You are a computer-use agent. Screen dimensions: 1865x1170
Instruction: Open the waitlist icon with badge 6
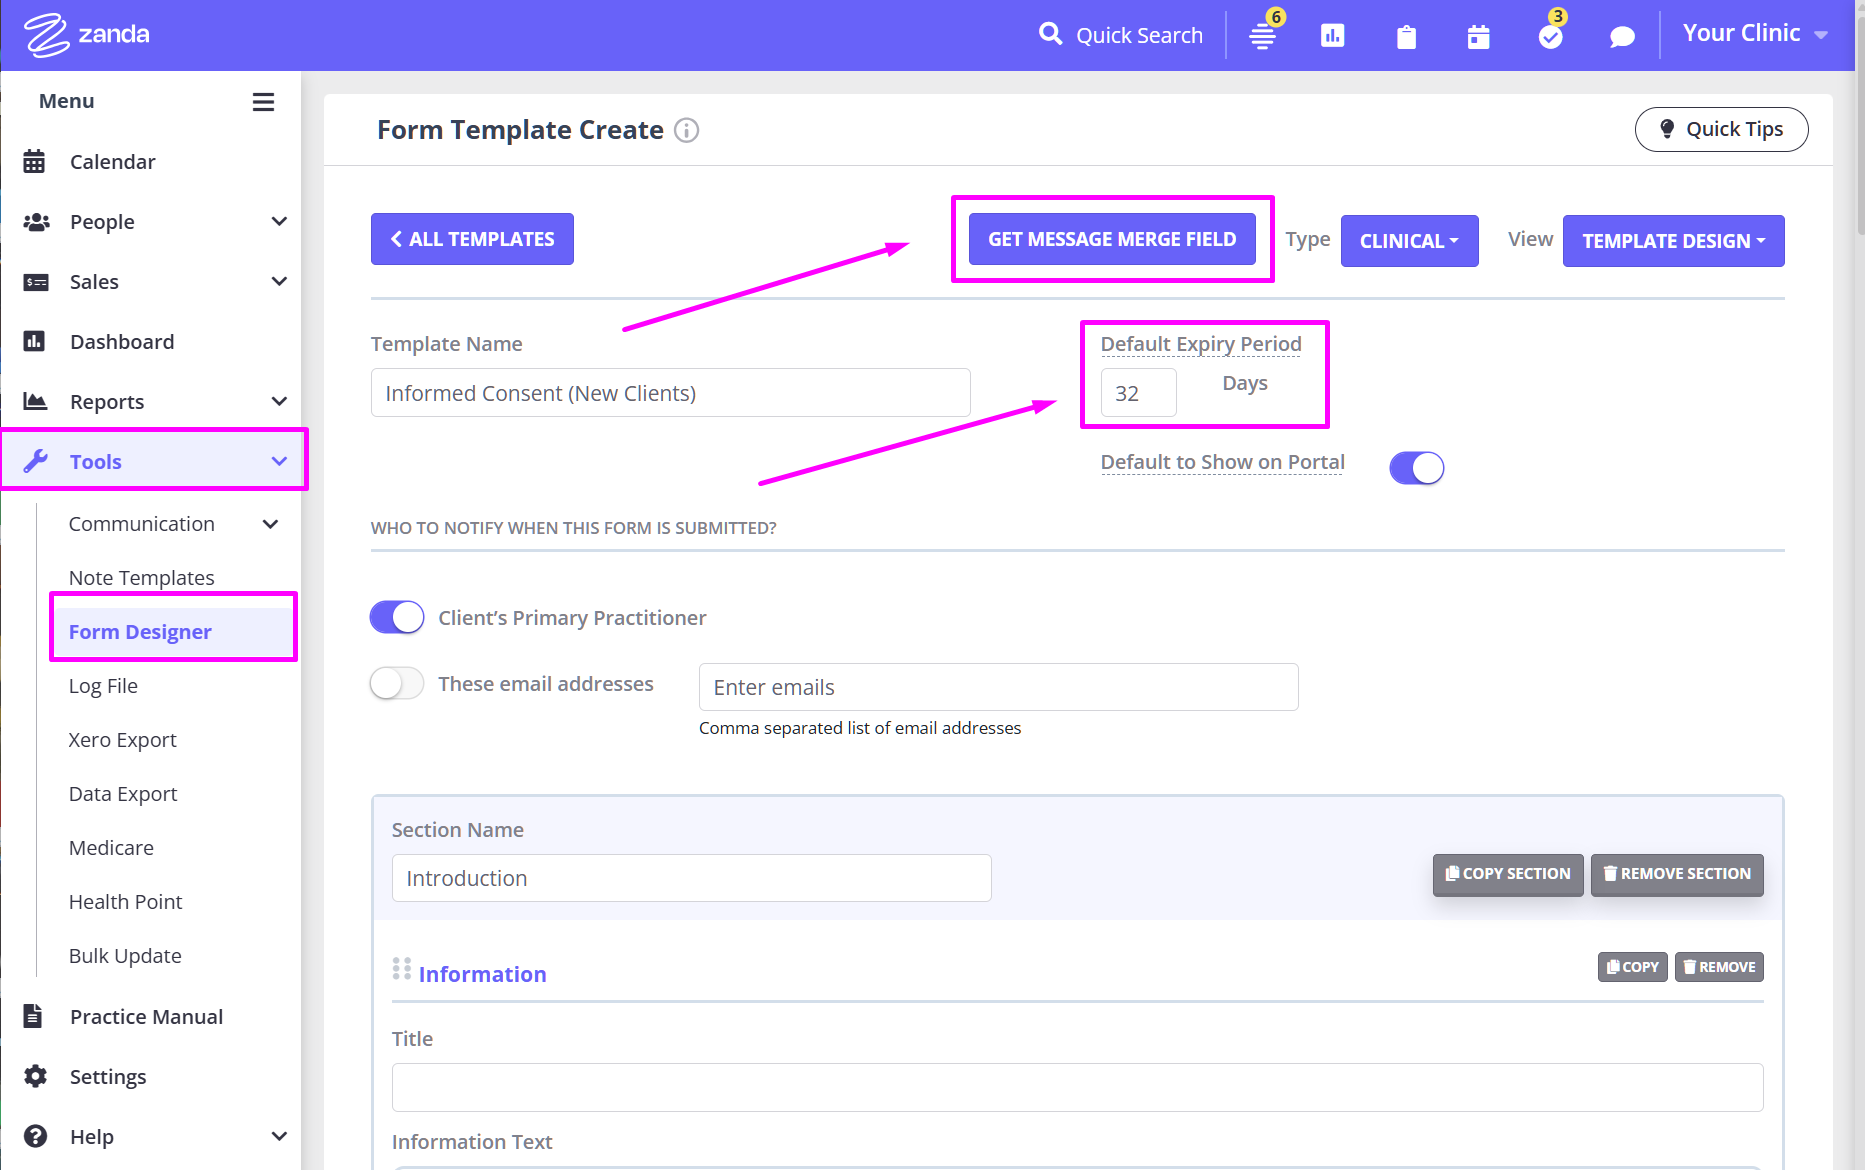pyautogui.click(x=1263, y=37)
